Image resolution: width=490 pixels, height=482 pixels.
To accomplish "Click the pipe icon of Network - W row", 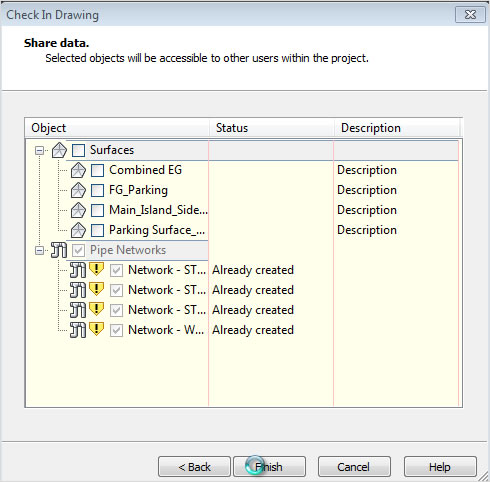I will (78, 330).
